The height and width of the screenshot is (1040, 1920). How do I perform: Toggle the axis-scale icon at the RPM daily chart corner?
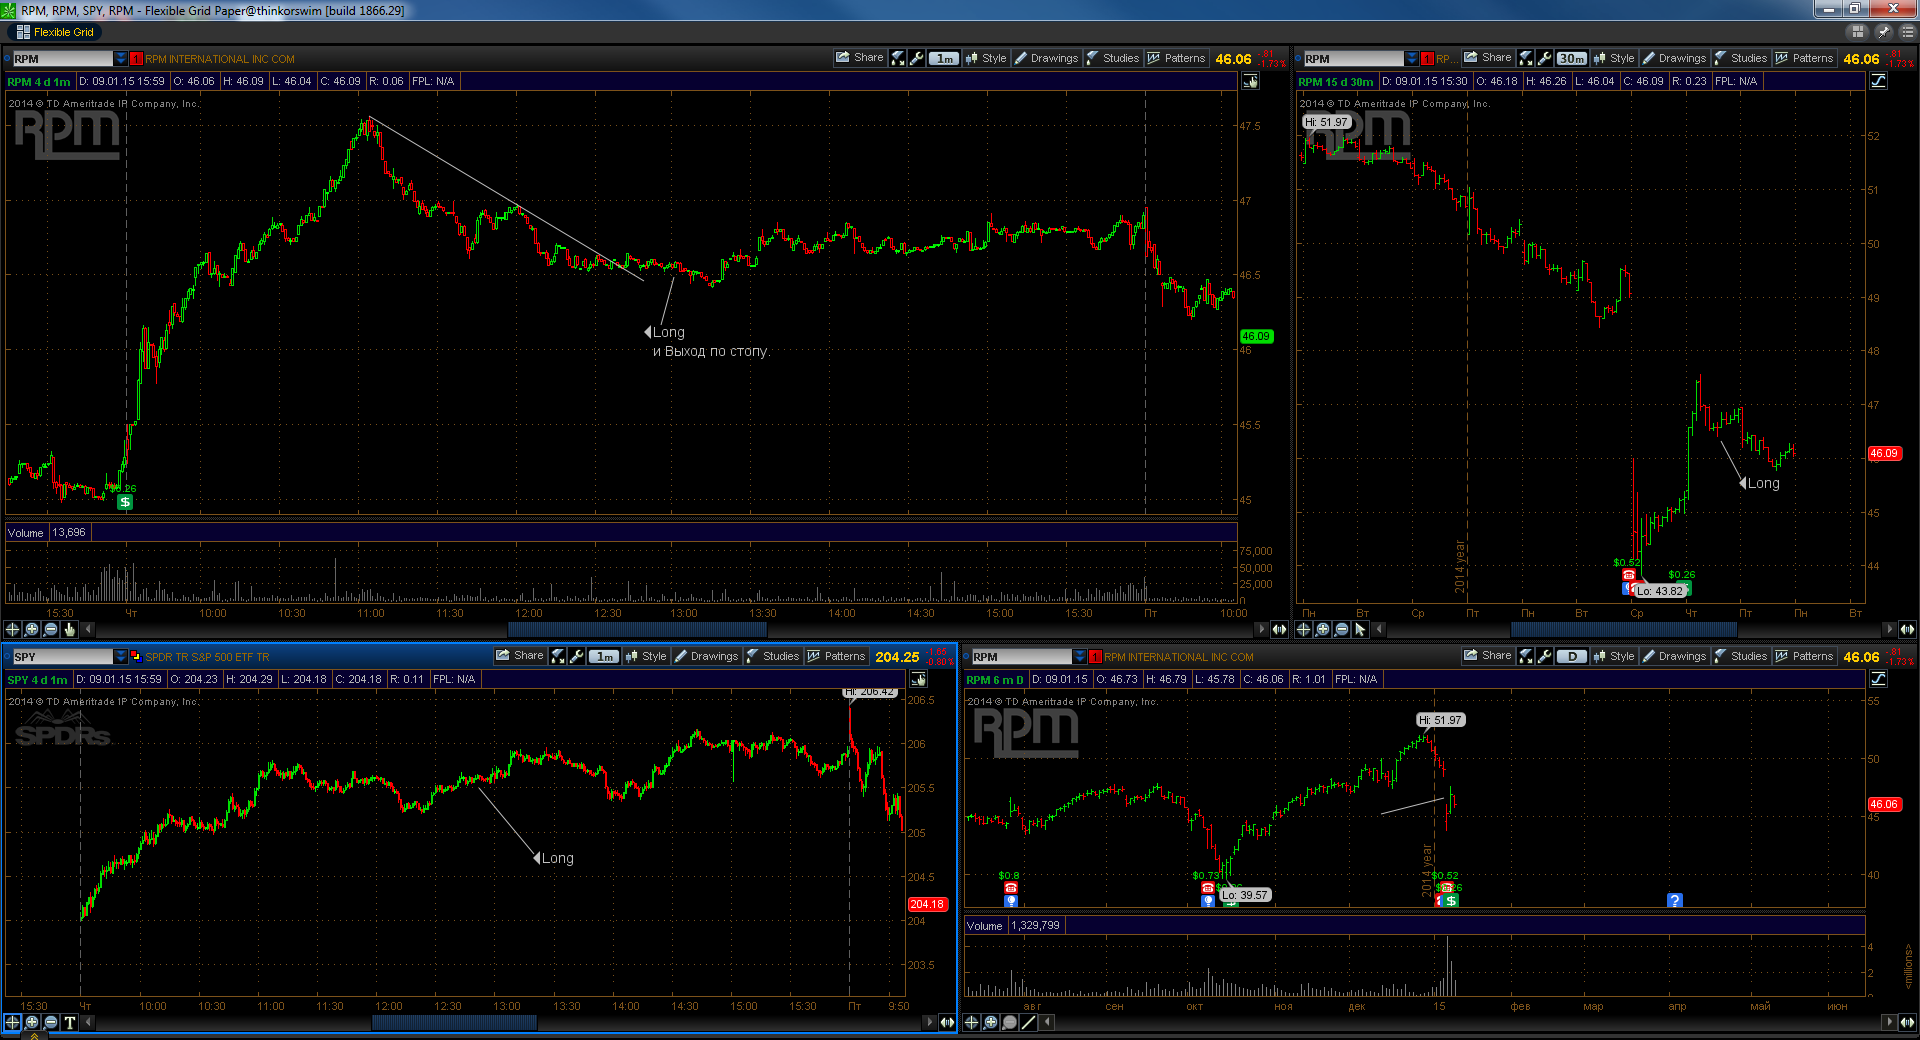pyautogui.click(x=1879, y=679)
